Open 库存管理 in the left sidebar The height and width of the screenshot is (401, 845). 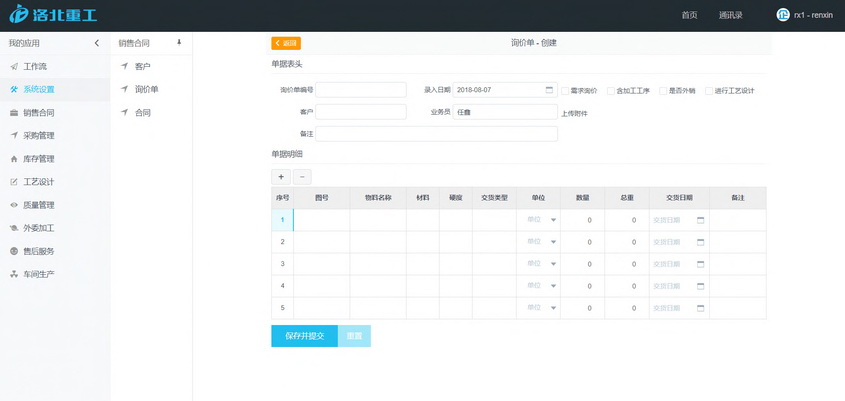coord(39,159)
